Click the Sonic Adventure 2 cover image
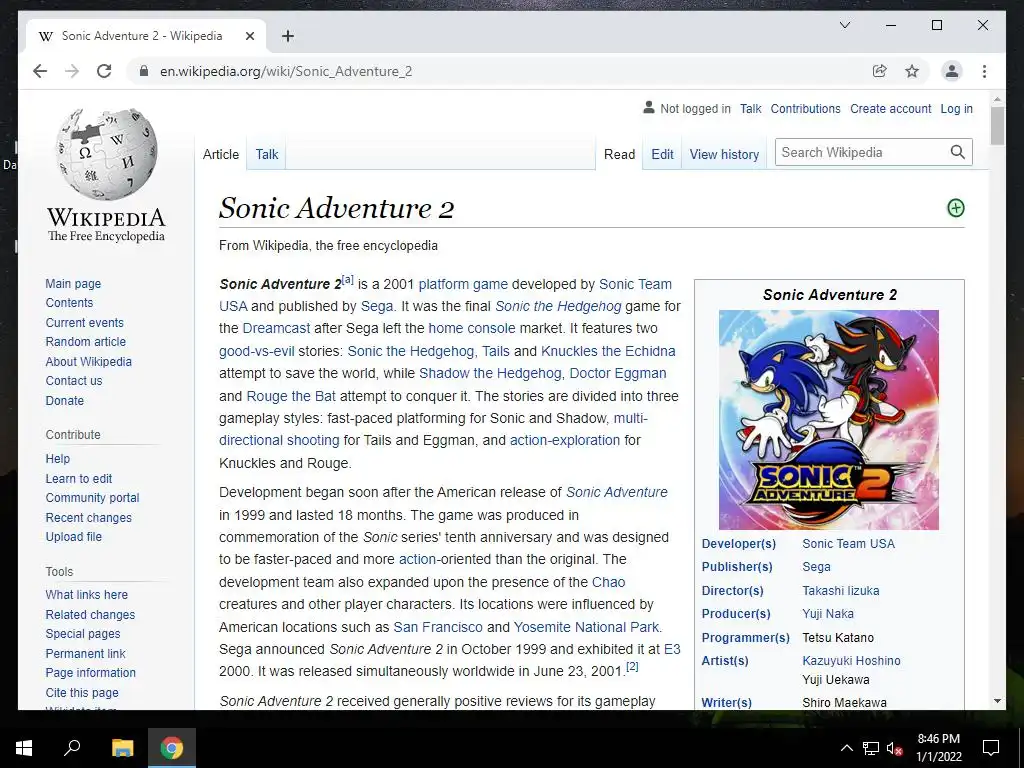The width and height of the screenshot is (1024, 768). click(829, 420)
